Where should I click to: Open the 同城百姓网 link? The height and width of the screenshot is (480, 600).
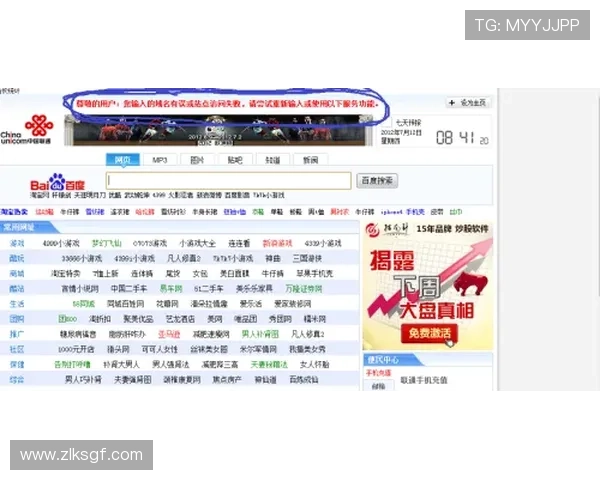[126, 304]
